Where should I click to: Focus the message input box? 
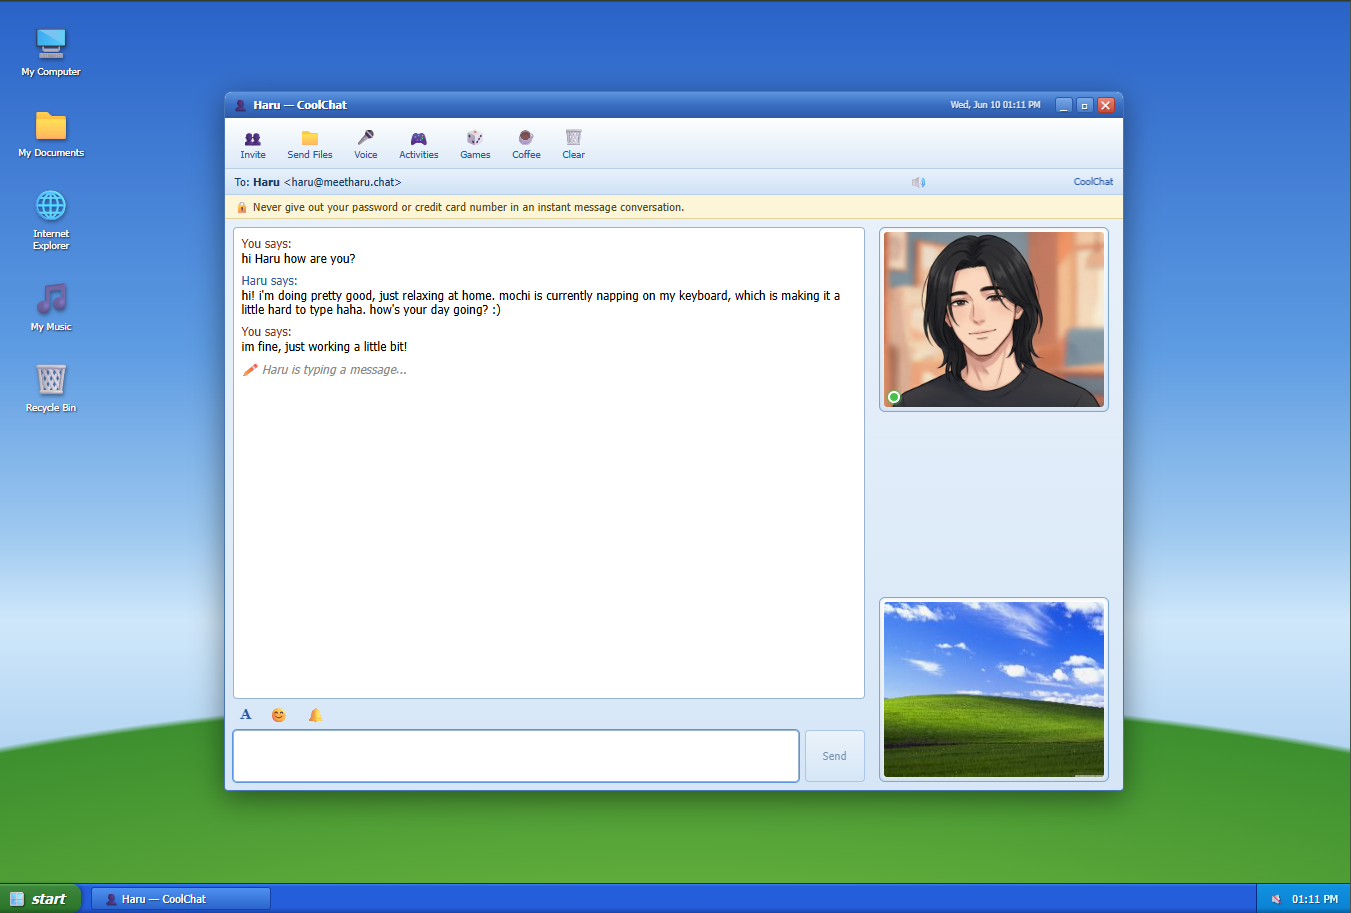pyautogui.click(x=516, y=756)
